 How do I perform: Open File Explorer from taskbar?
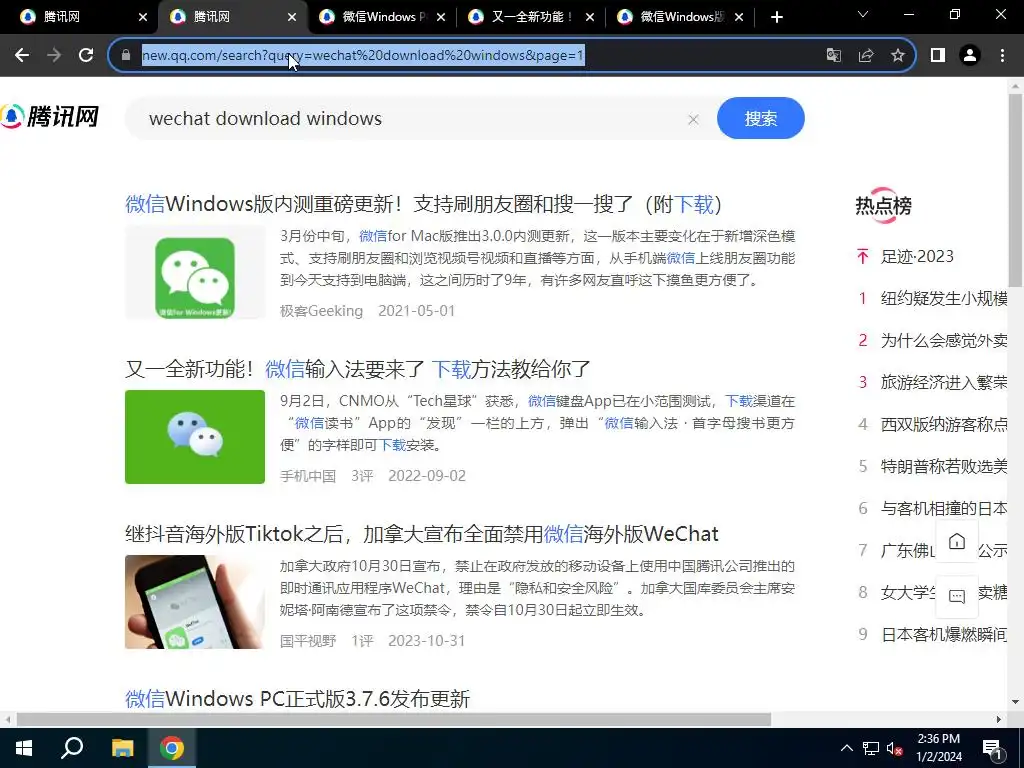[122, 748]
